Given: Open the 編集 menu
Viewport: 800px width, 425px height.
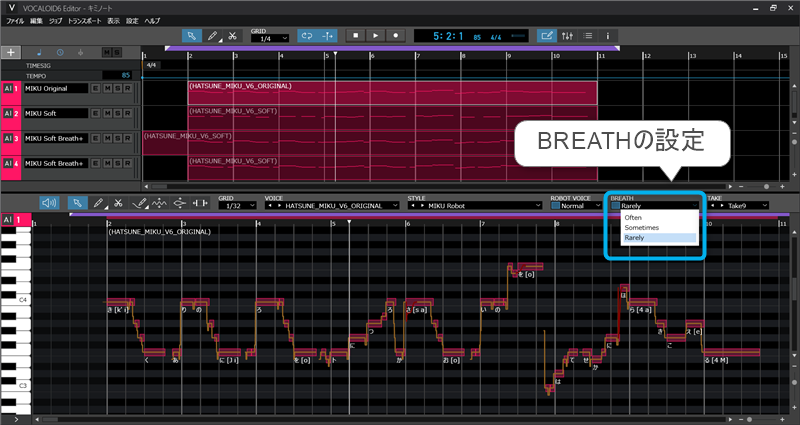Looking at the screenshot, I should (x=36, y=21).
